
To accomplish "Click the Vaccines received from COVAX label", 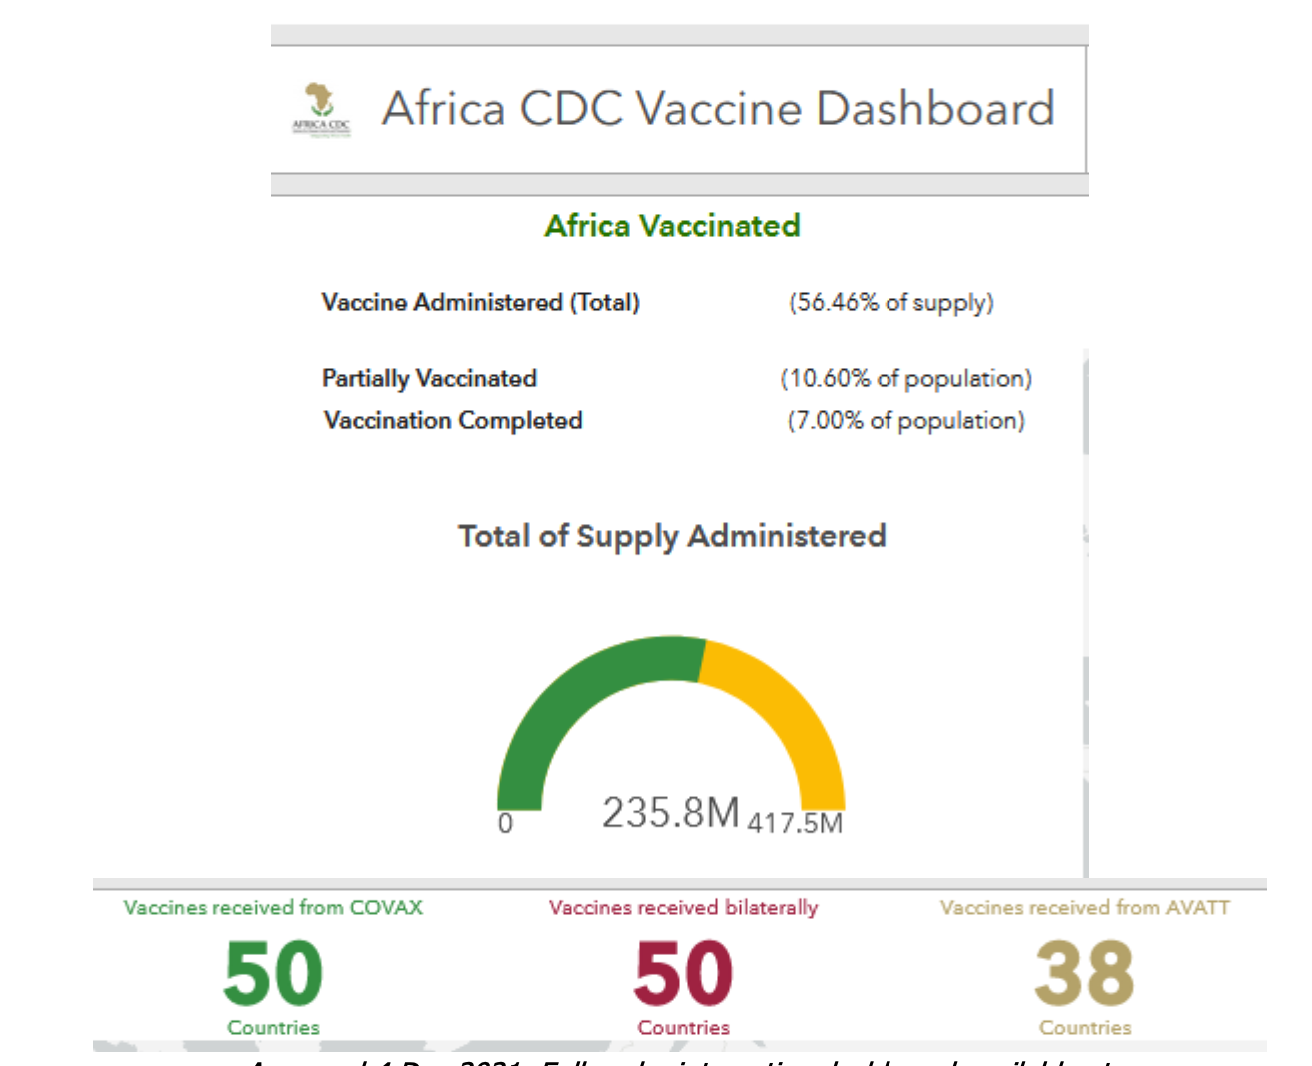I will point(273,907).
